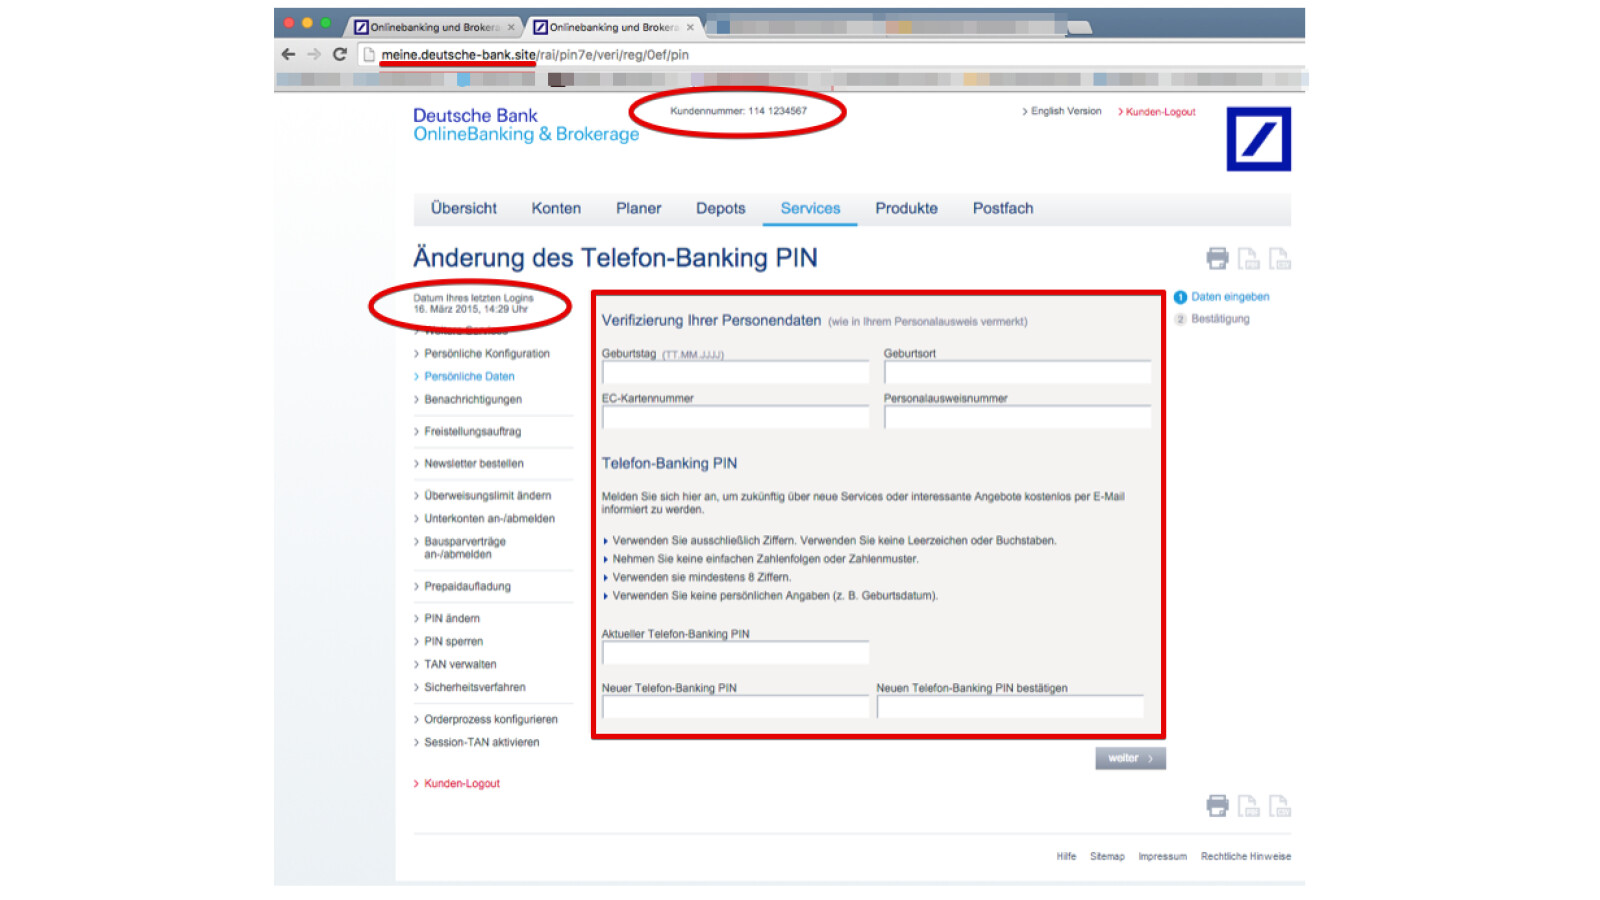Click the browser forward arrow
Screen dimensions: 1600x900
(314, 54)
